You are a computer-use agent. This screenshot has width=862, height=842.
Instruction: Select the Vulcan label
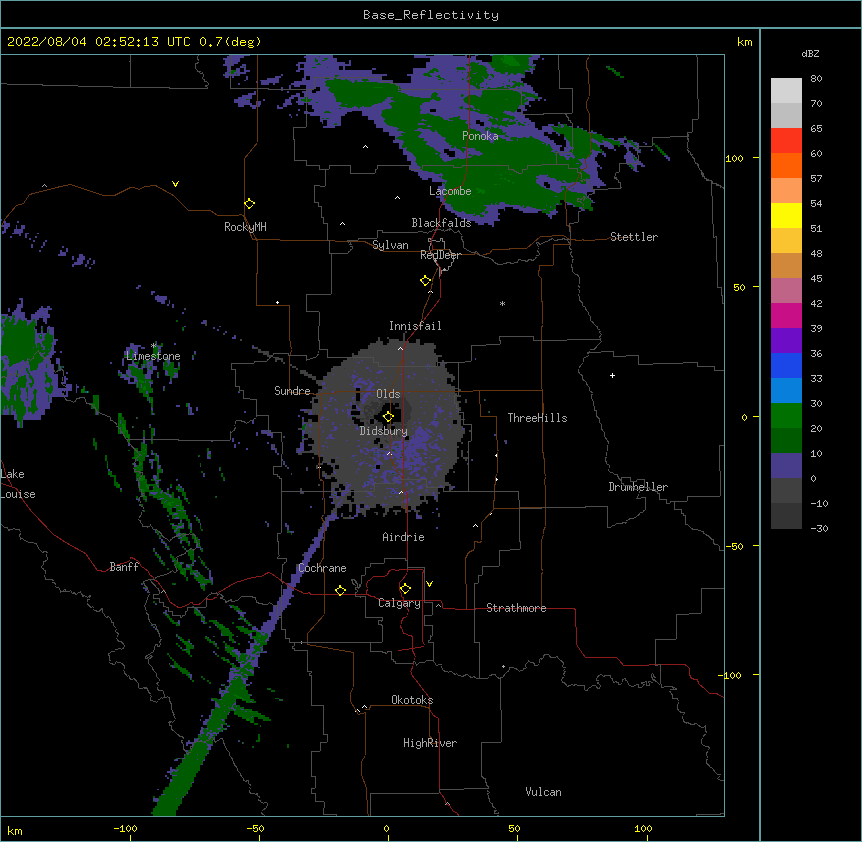click(543, 792)
